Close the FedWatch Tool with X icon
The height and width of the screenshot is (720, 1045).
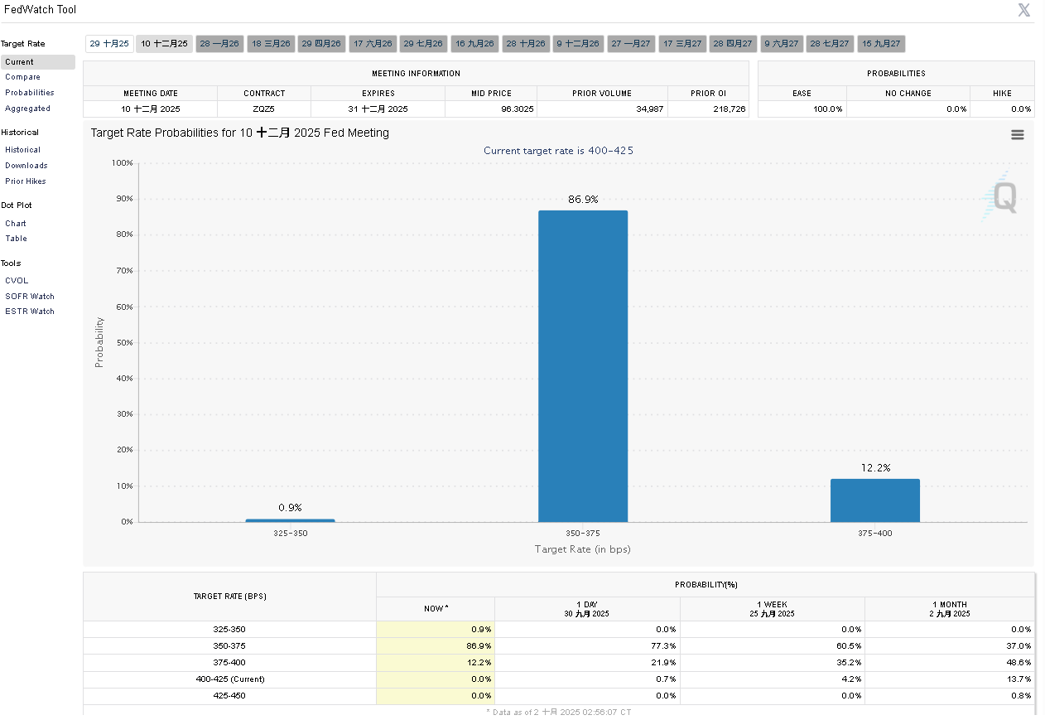tap(1024, 10)
